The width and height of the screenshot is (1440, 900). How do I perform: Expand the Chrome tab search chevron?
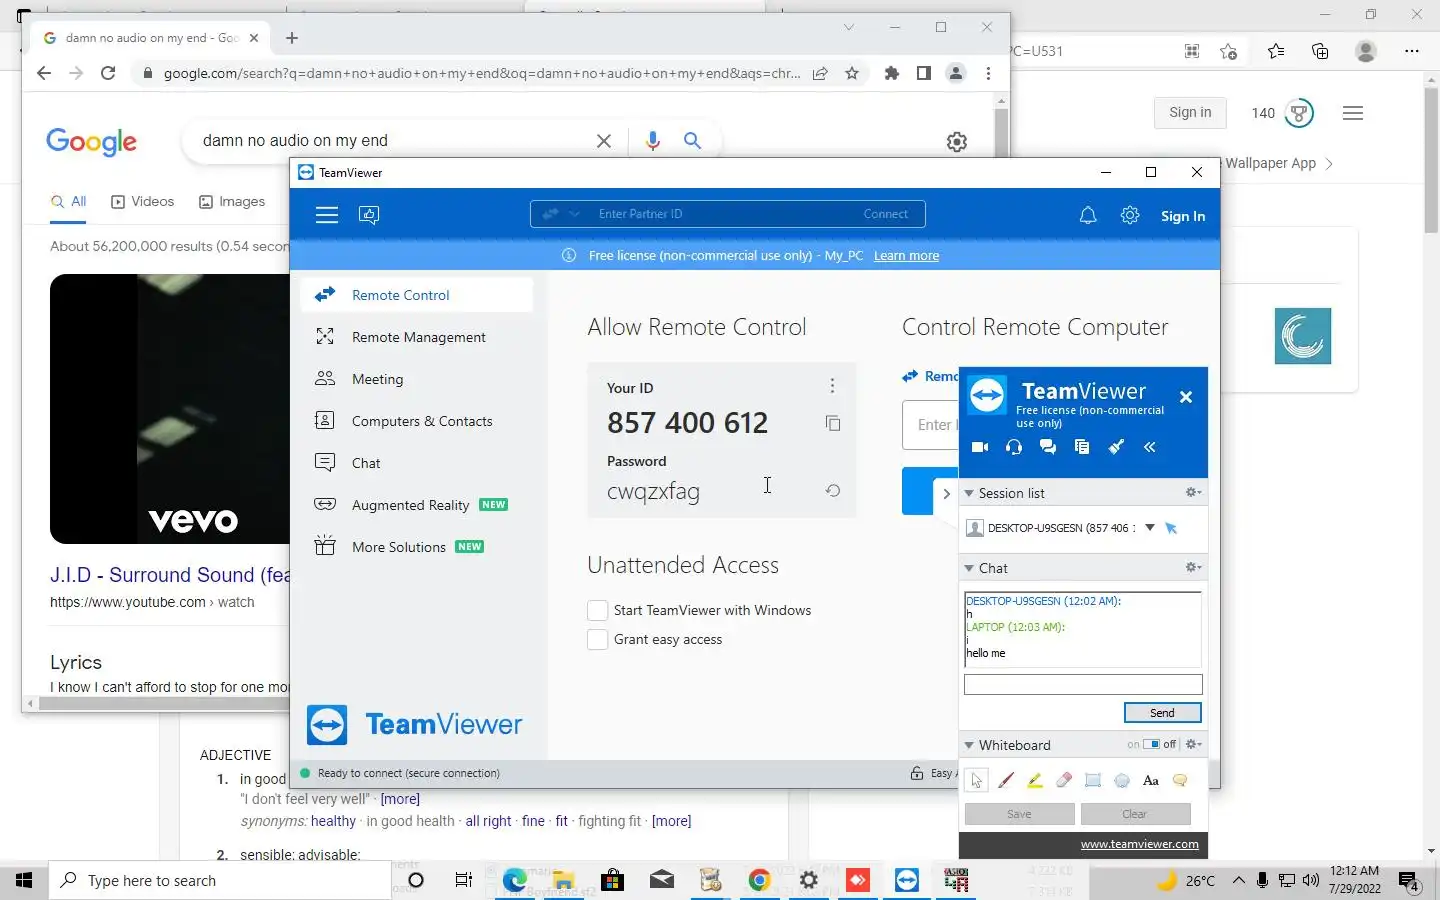[x=849, y=27]
